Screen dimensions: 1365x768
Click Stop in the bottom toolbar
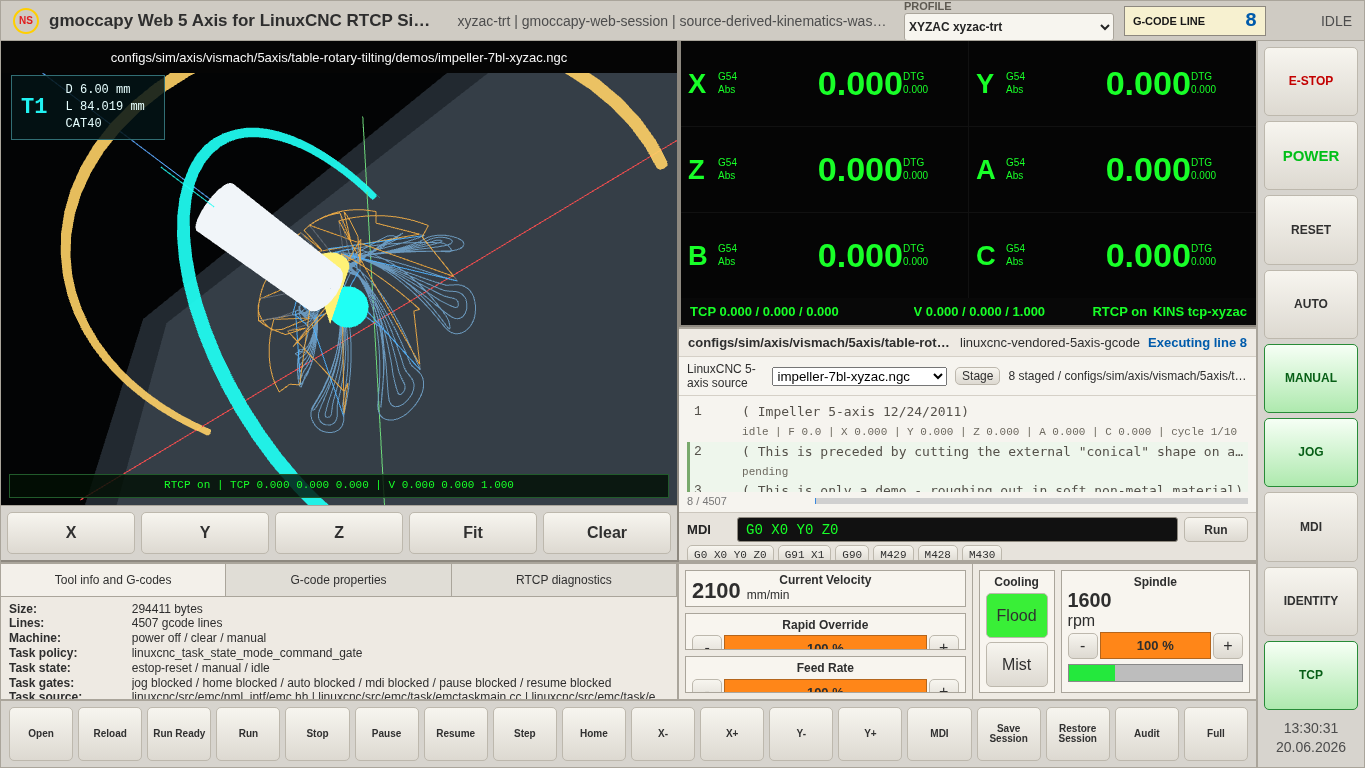point(317,734)
